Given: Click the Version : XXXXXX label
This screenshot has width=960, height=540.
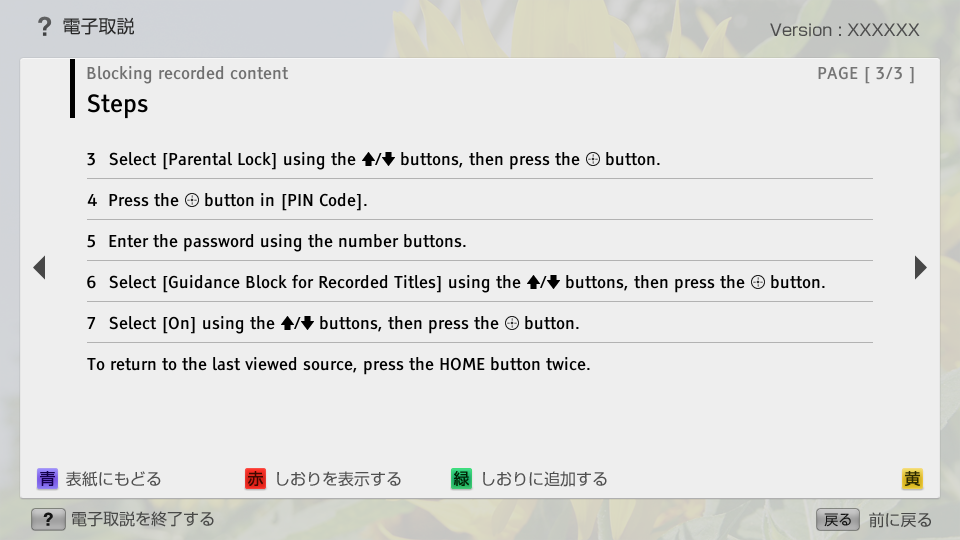Looking at the screenshot, I should tap(844, 30).
